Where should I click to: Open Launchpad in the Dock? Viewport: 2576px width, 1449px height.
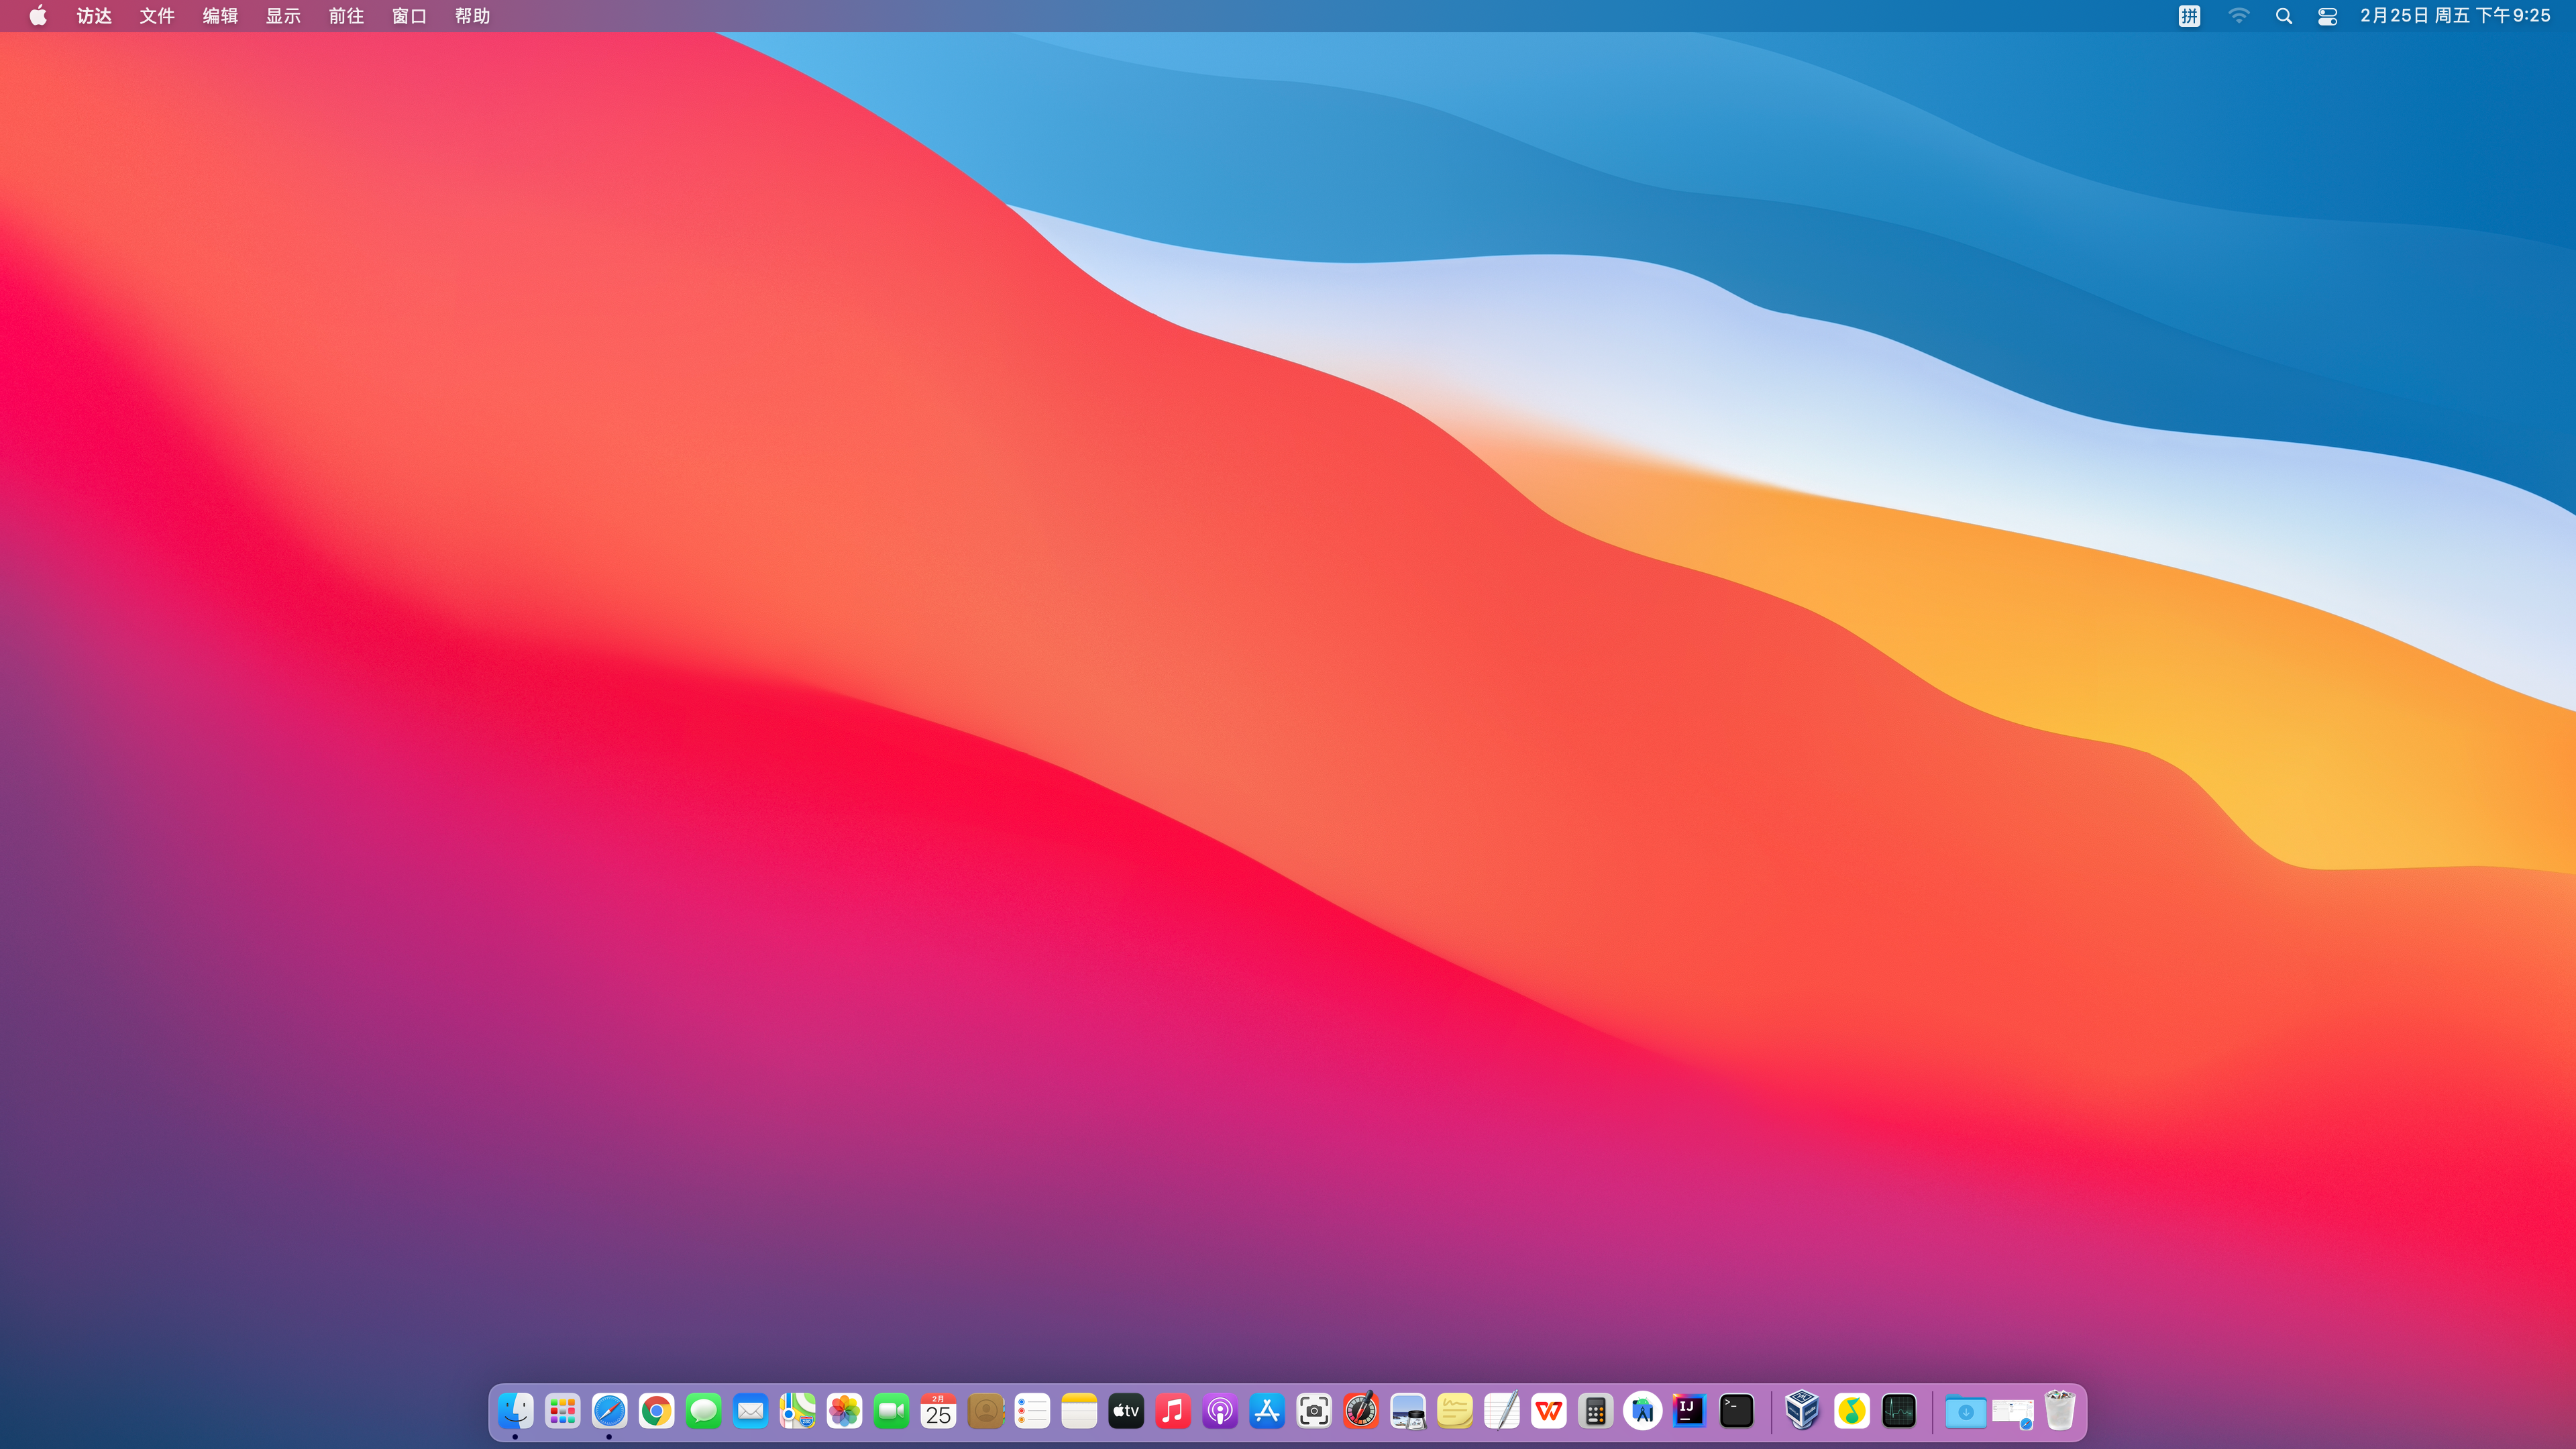point(563,1411)
